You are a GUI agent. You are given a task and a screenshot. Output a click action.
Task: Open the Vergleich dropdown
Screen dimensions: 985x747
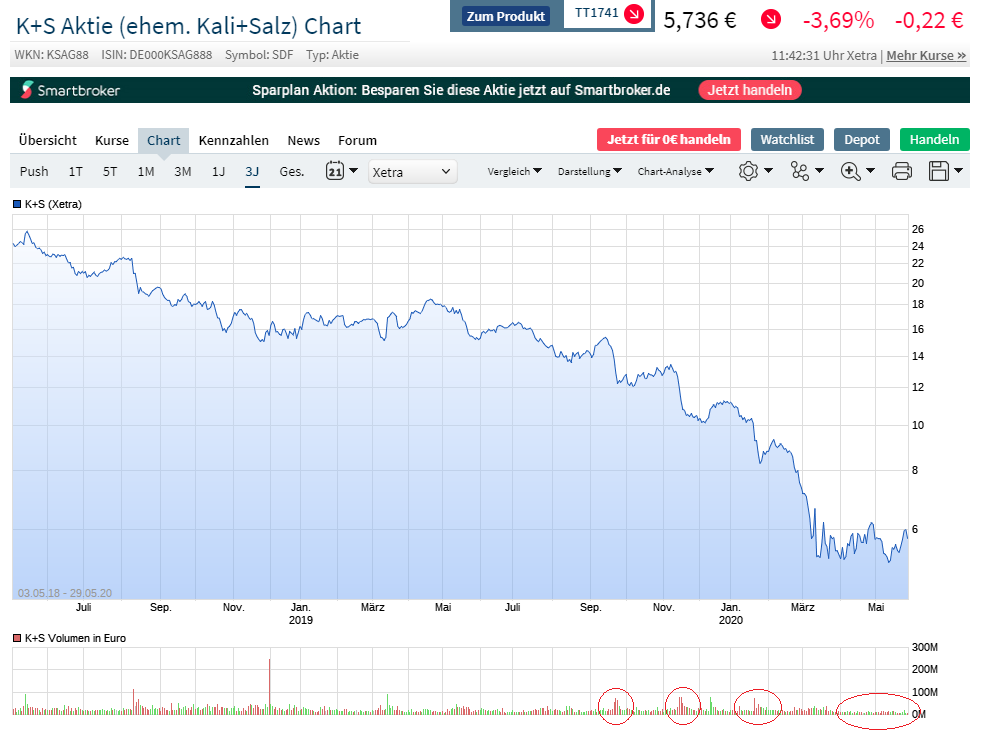(x=514, y=172)
